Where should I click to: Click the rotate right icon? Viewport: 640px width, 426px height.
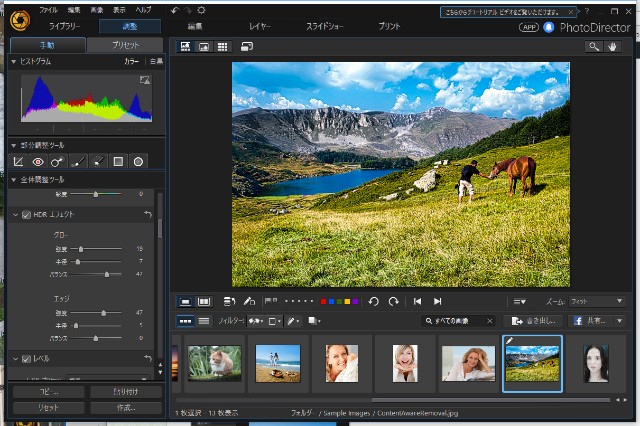point(393,301)
